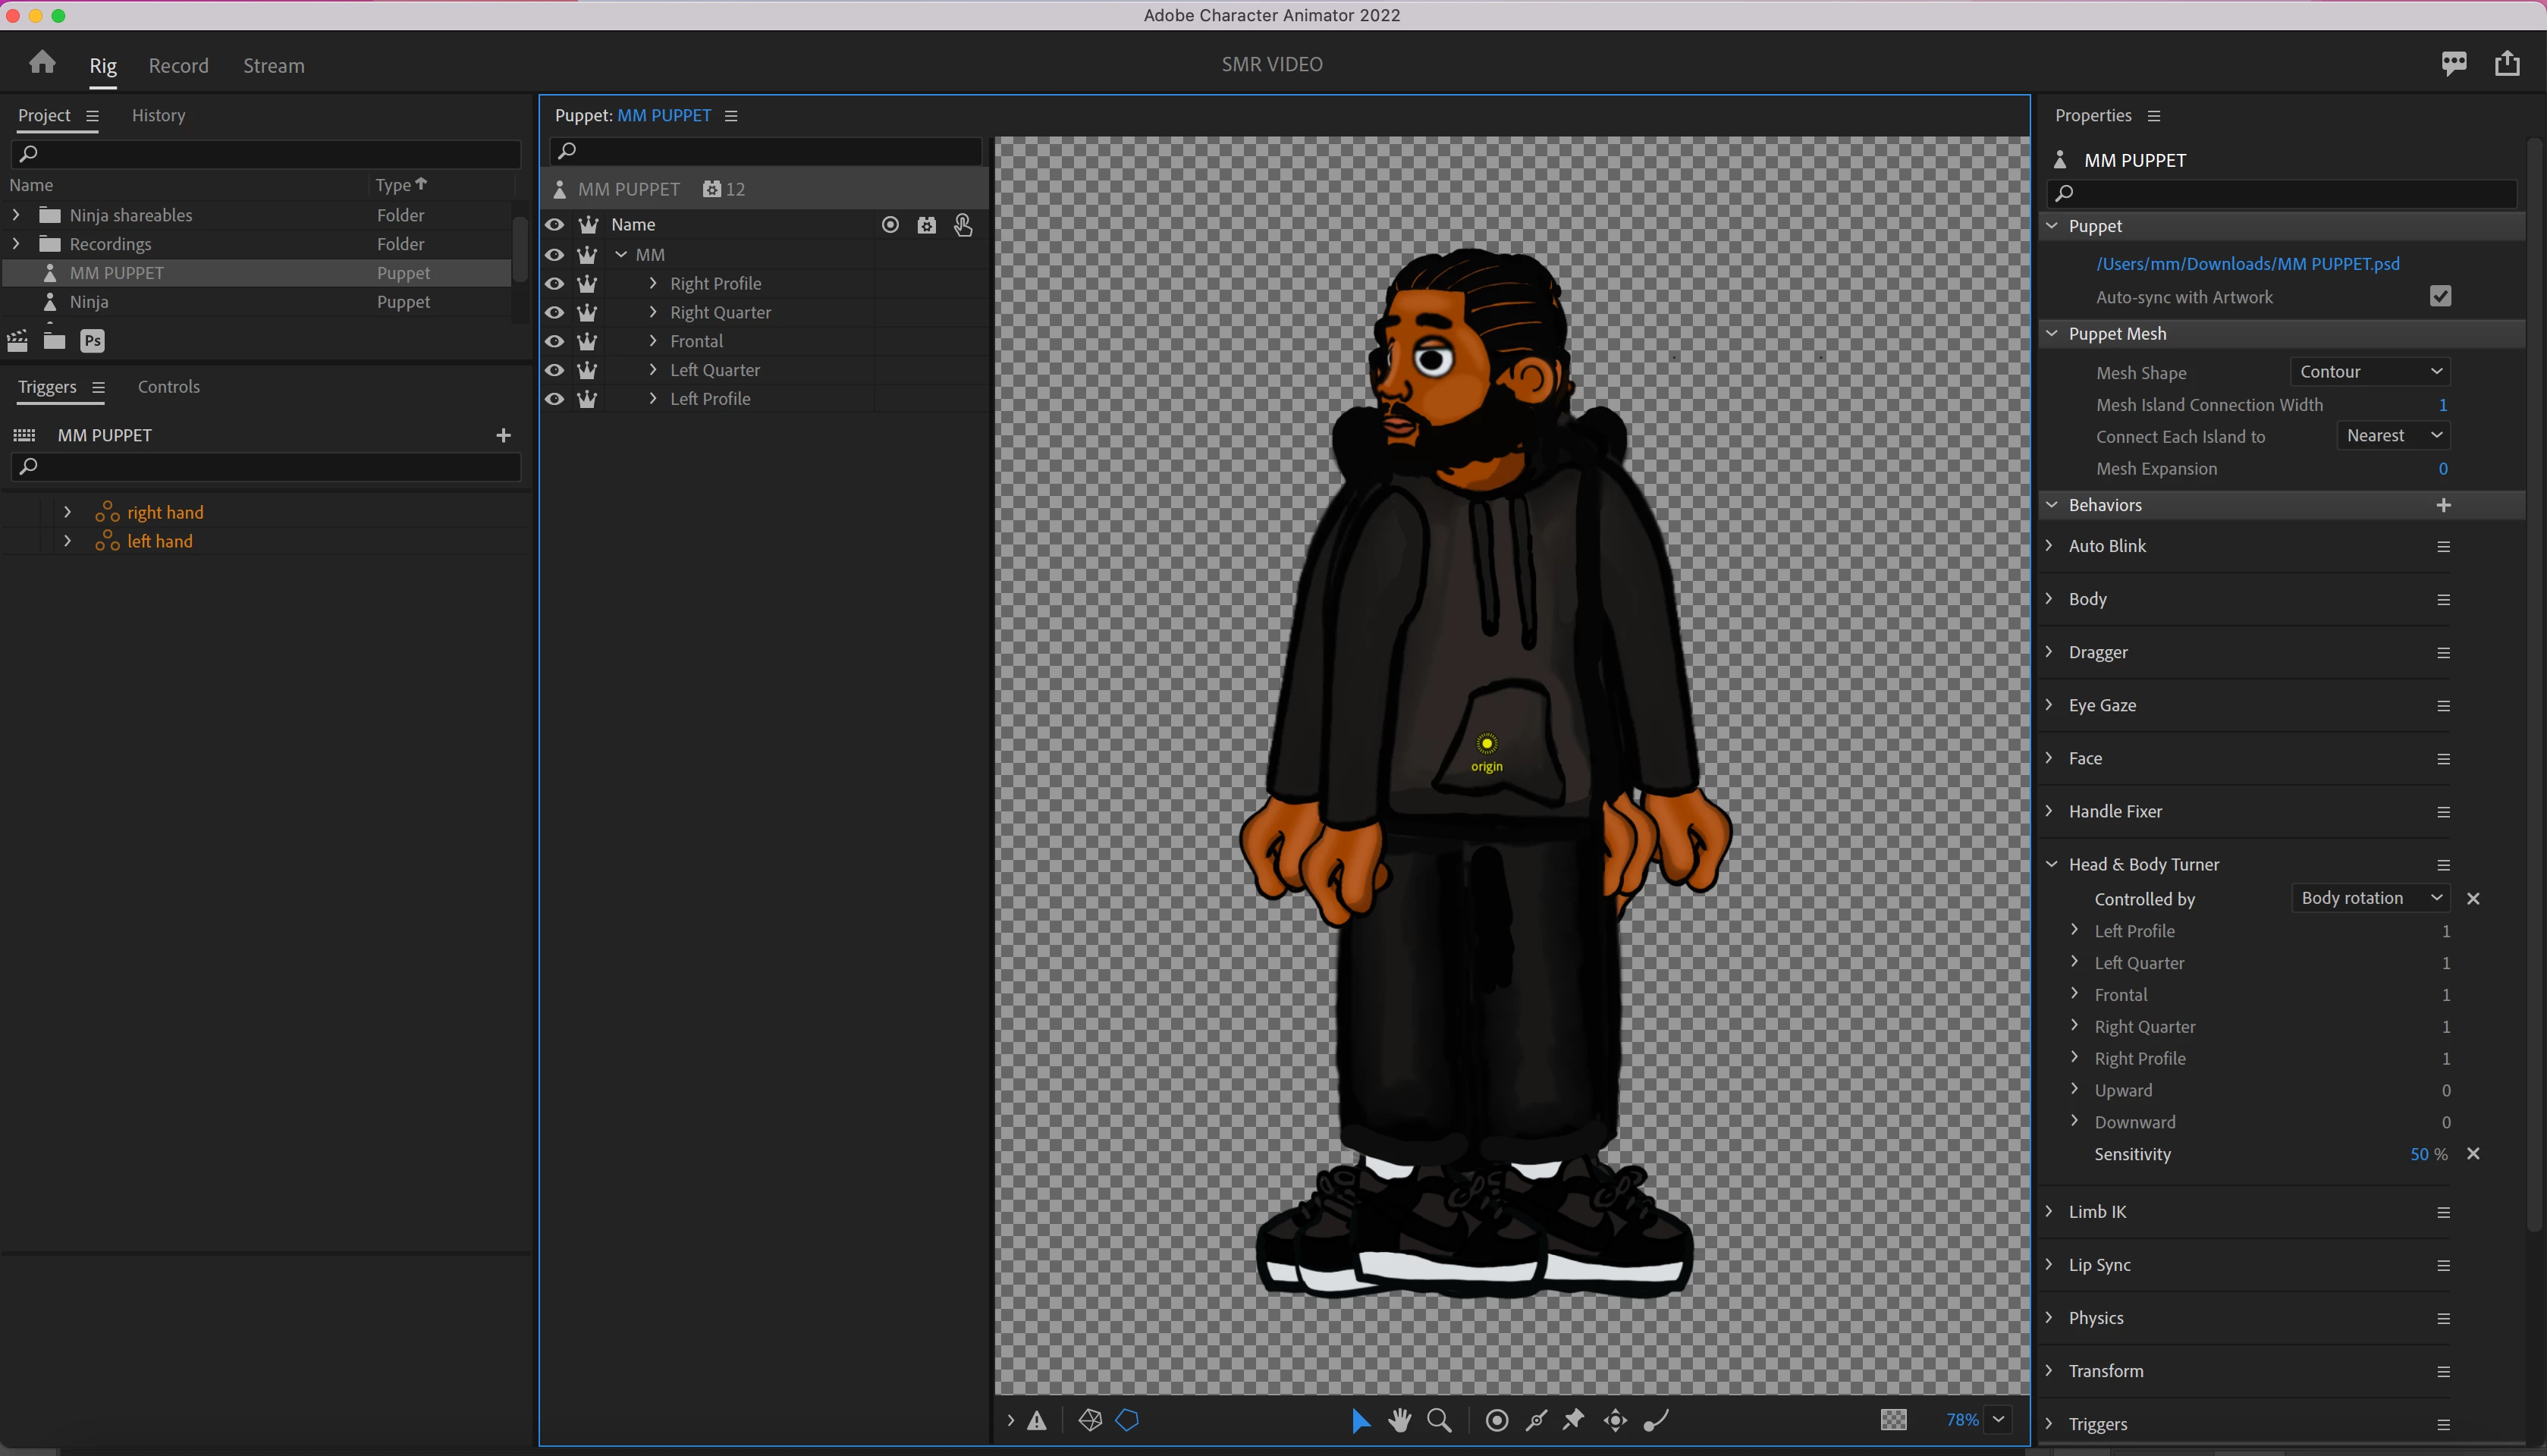Viewport: 2547px width, 1456px height.
Task: Hide the Left Profile layer
Action: coord(554,399)
